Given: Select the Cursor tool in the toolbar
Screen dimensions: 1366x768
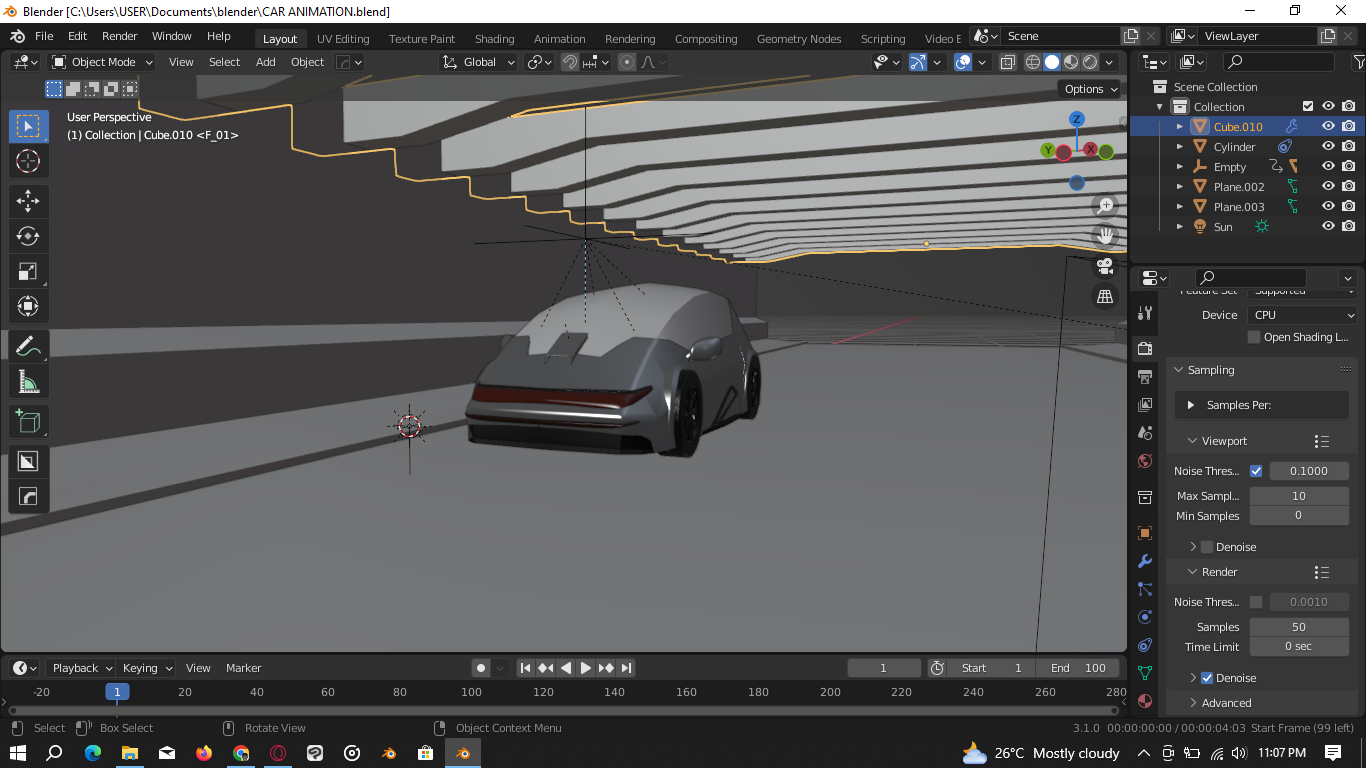Looking at the screenshot, I should tap(28, 162).
